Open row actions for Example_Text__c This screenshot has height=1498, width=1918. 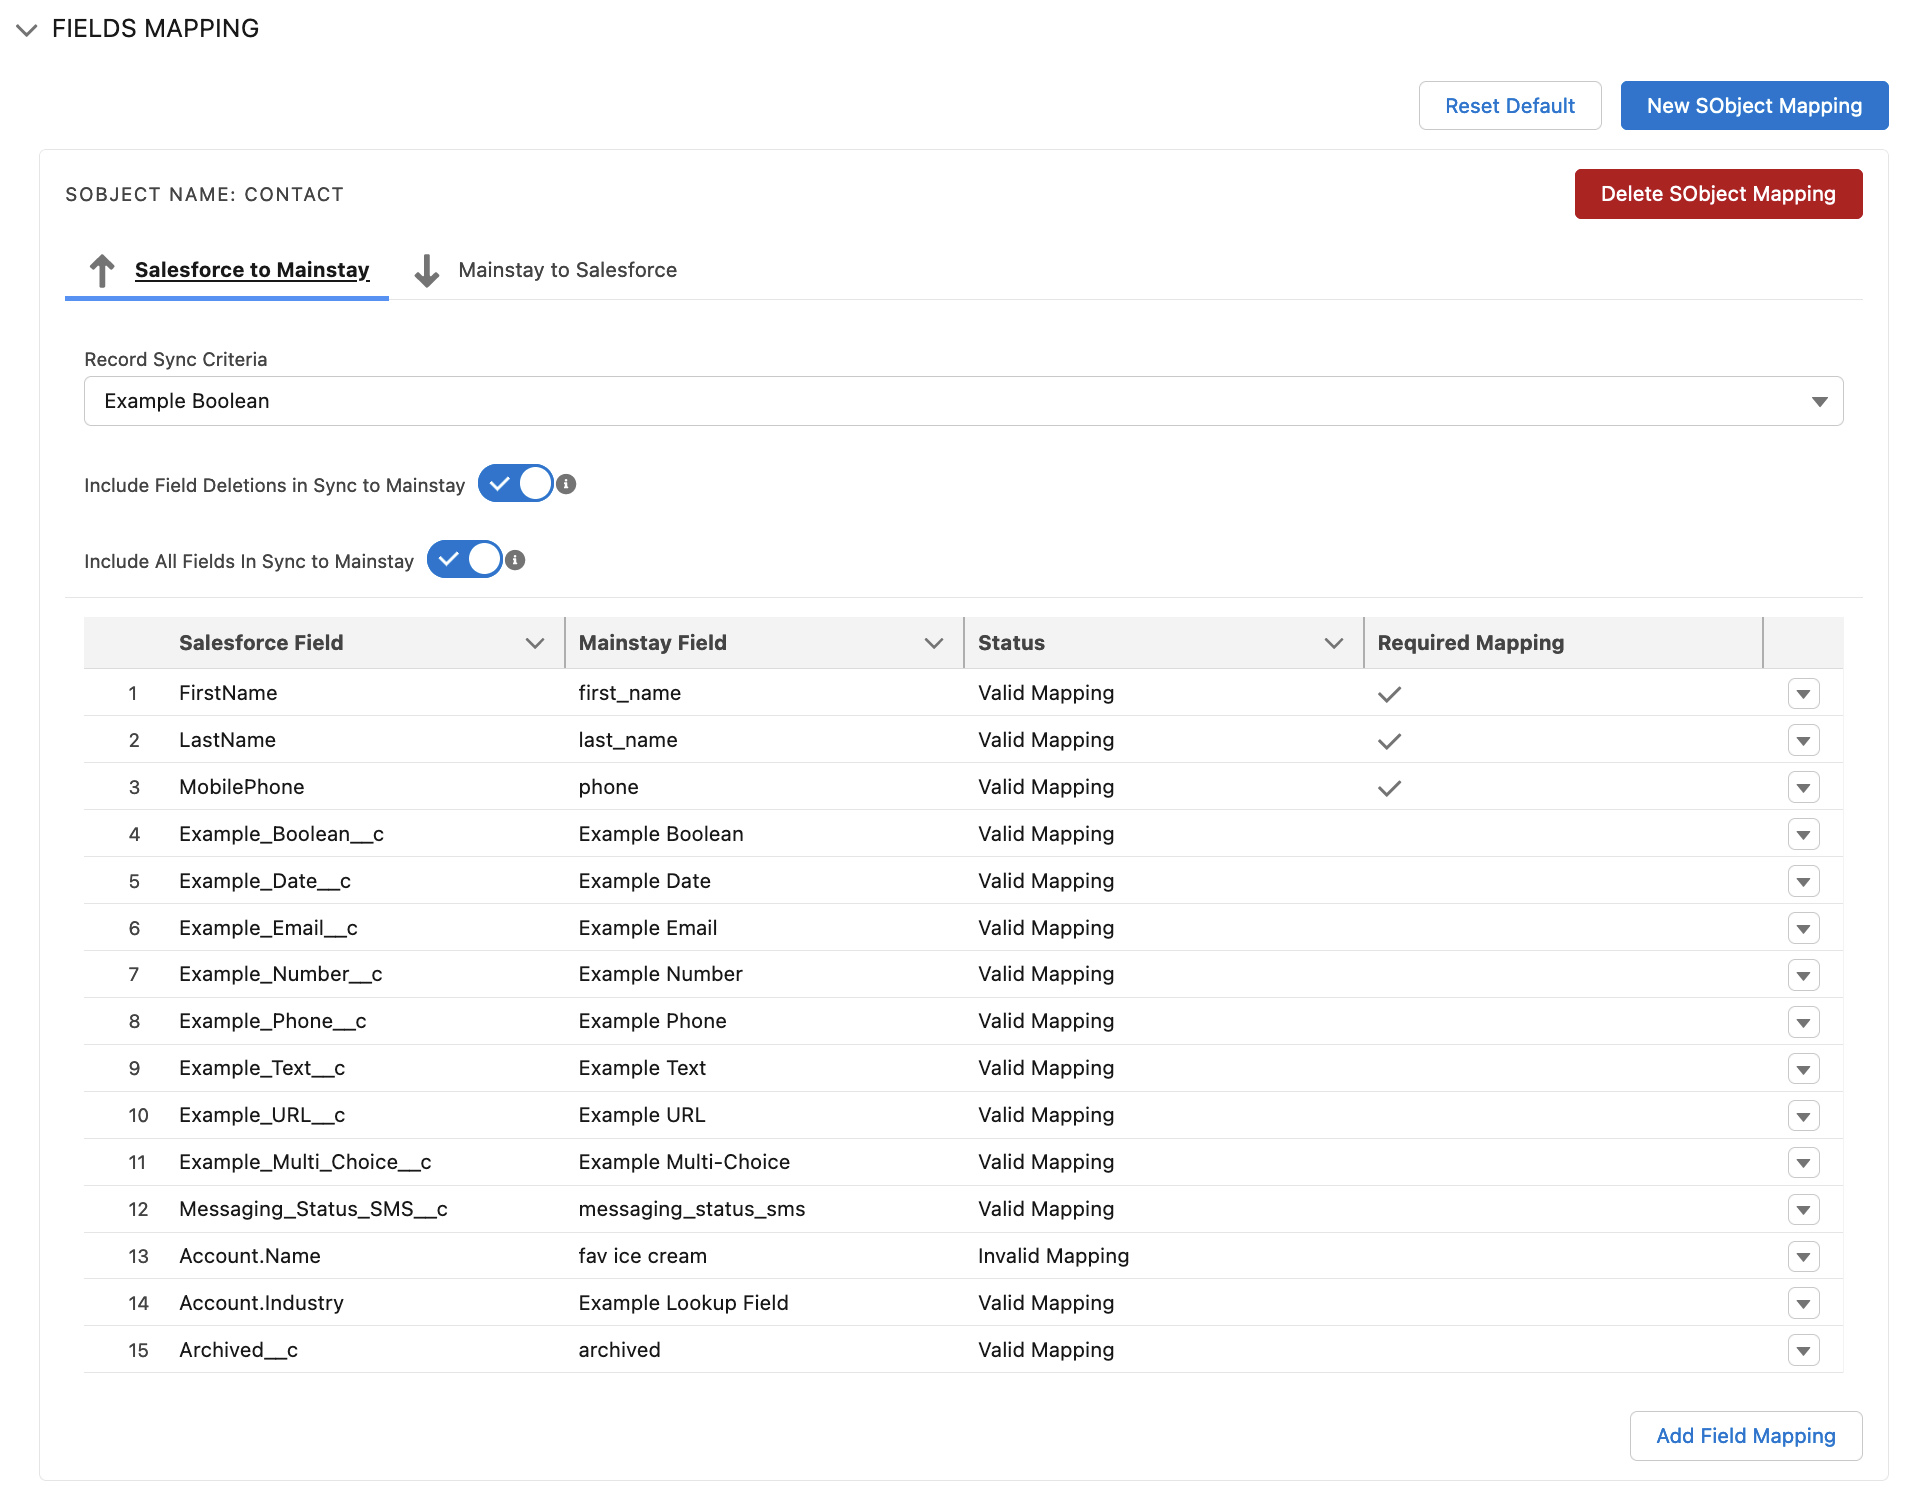click(1803, 1069)
